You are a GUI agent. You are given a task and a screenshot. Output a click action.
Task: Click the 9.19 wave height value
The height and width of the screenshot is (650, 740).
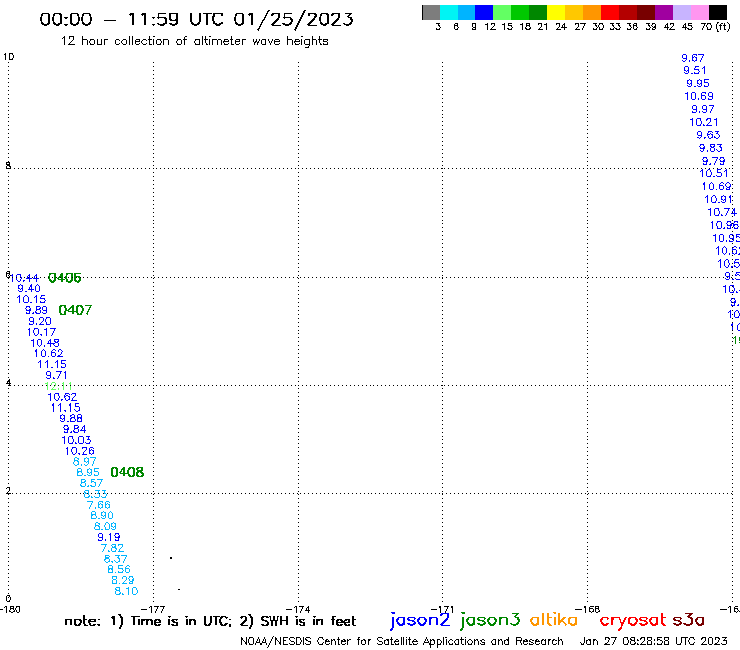(x=109, y=537)
